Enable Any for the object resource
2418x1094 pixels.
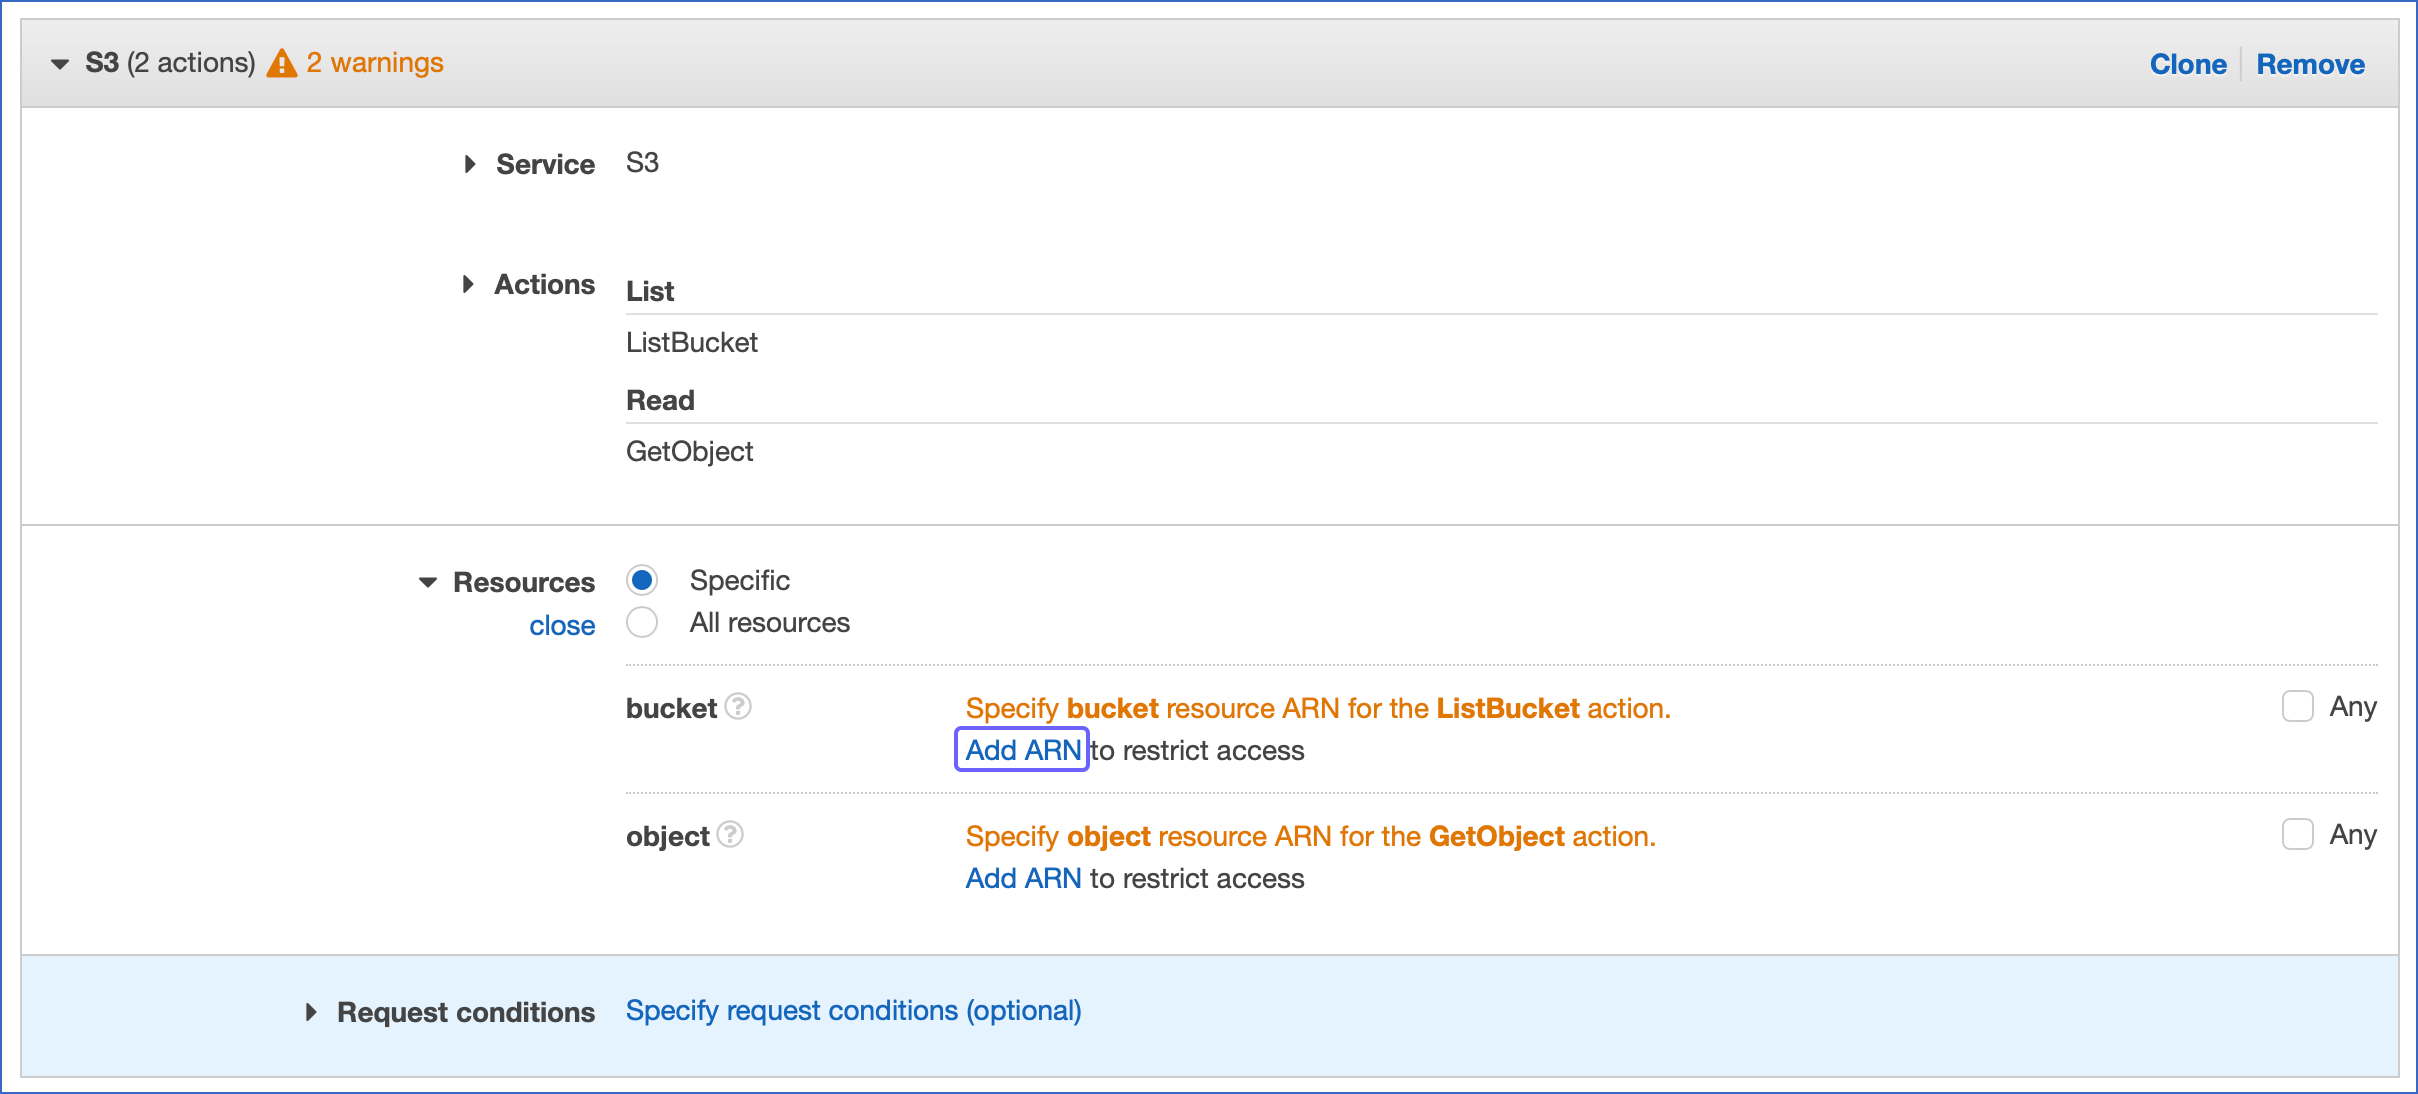point(2298,834)
